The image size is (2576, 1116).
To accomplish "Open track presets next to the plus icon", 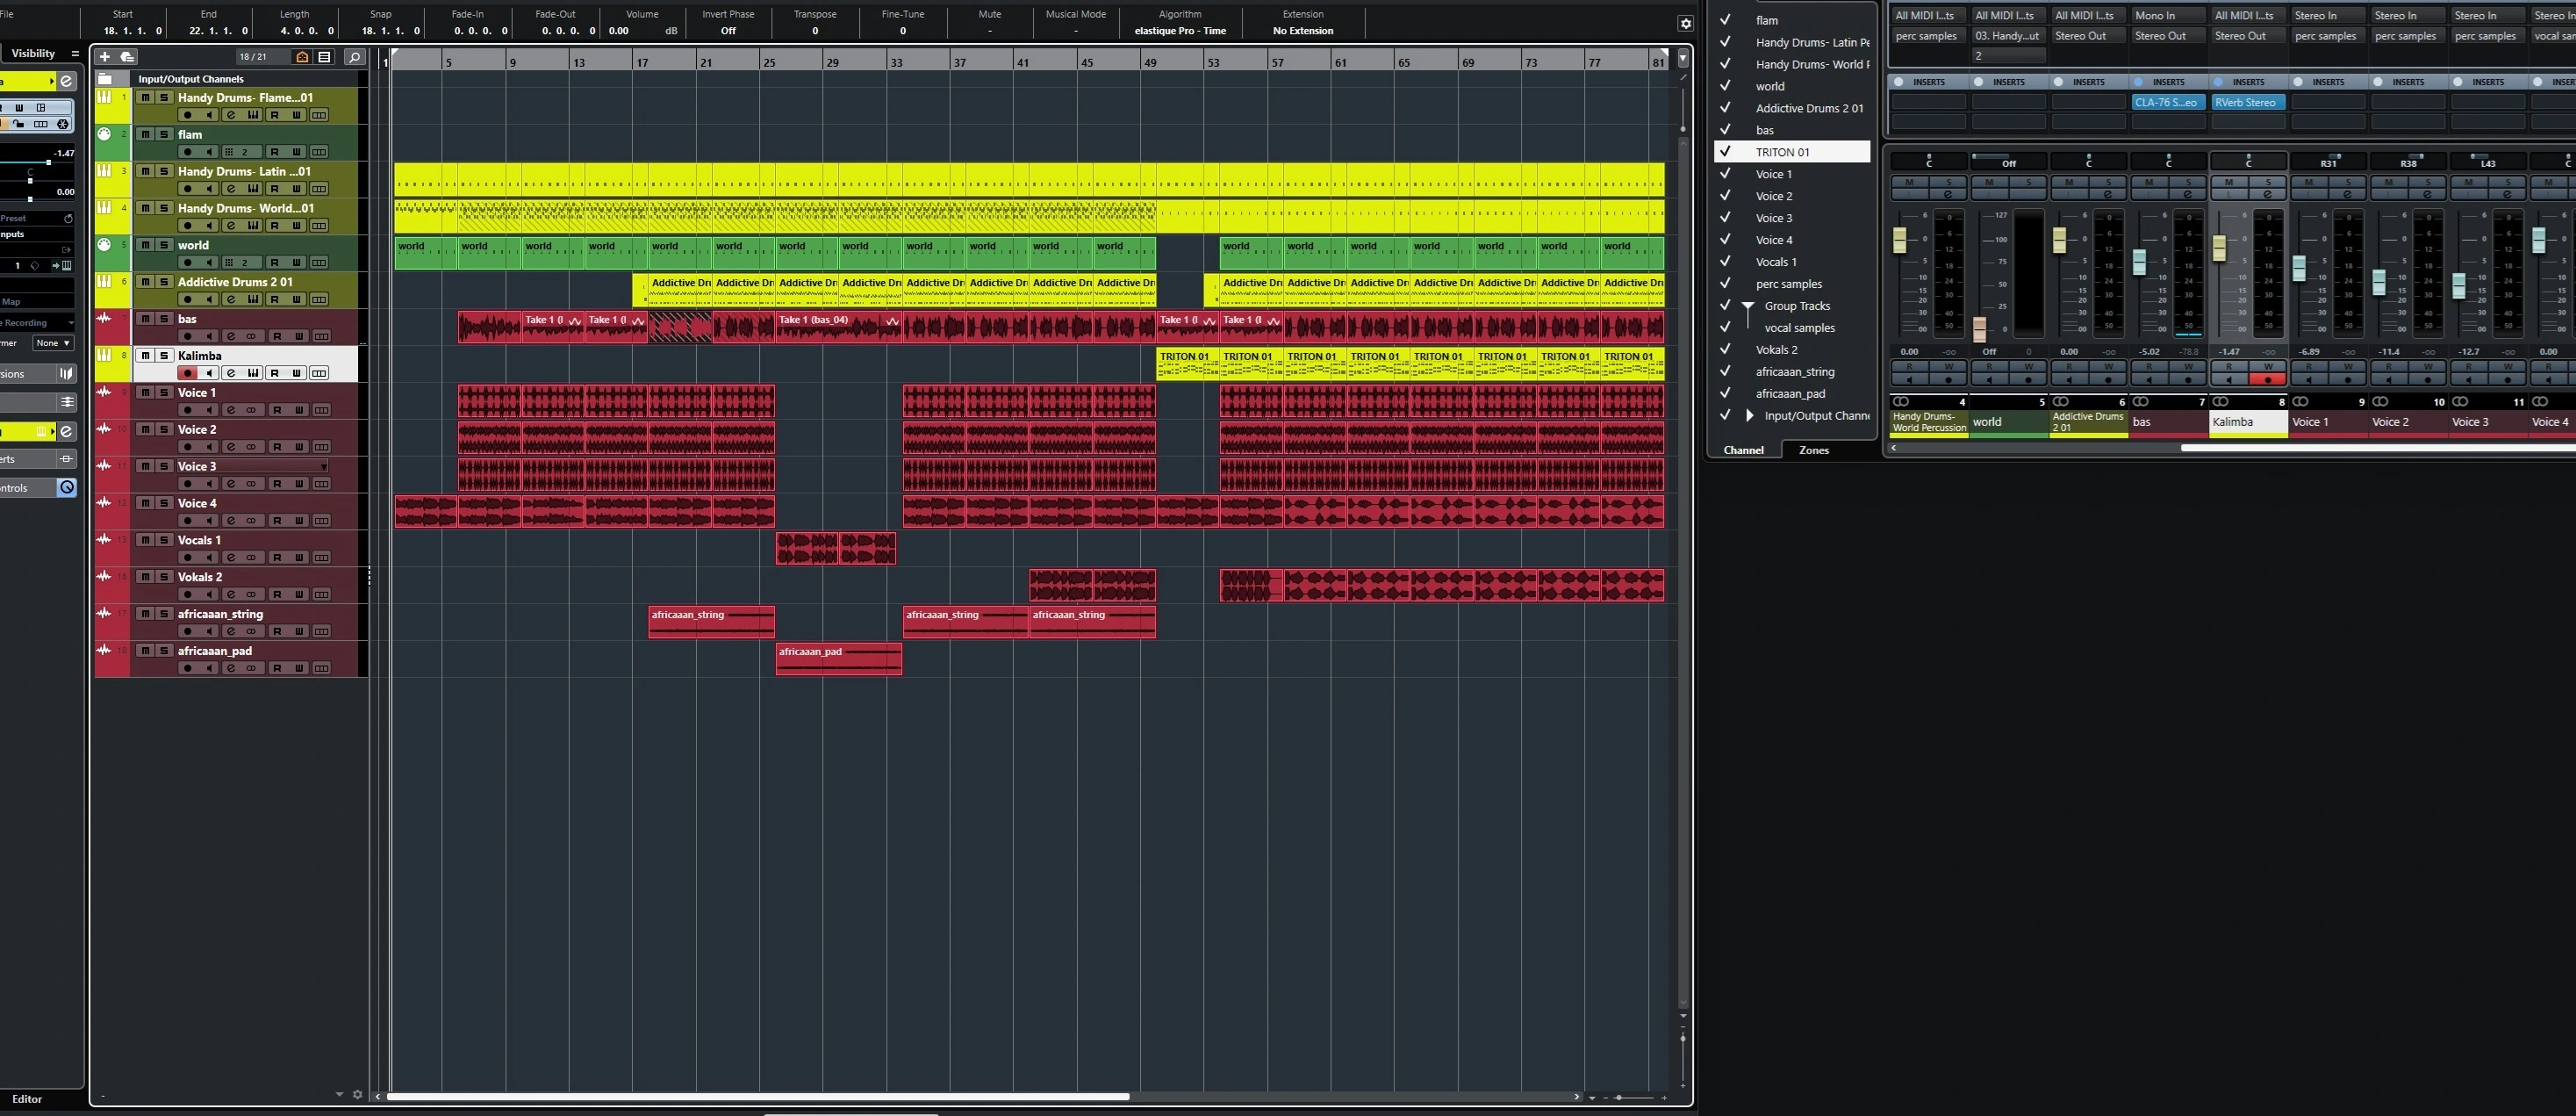I will (128, 57).
